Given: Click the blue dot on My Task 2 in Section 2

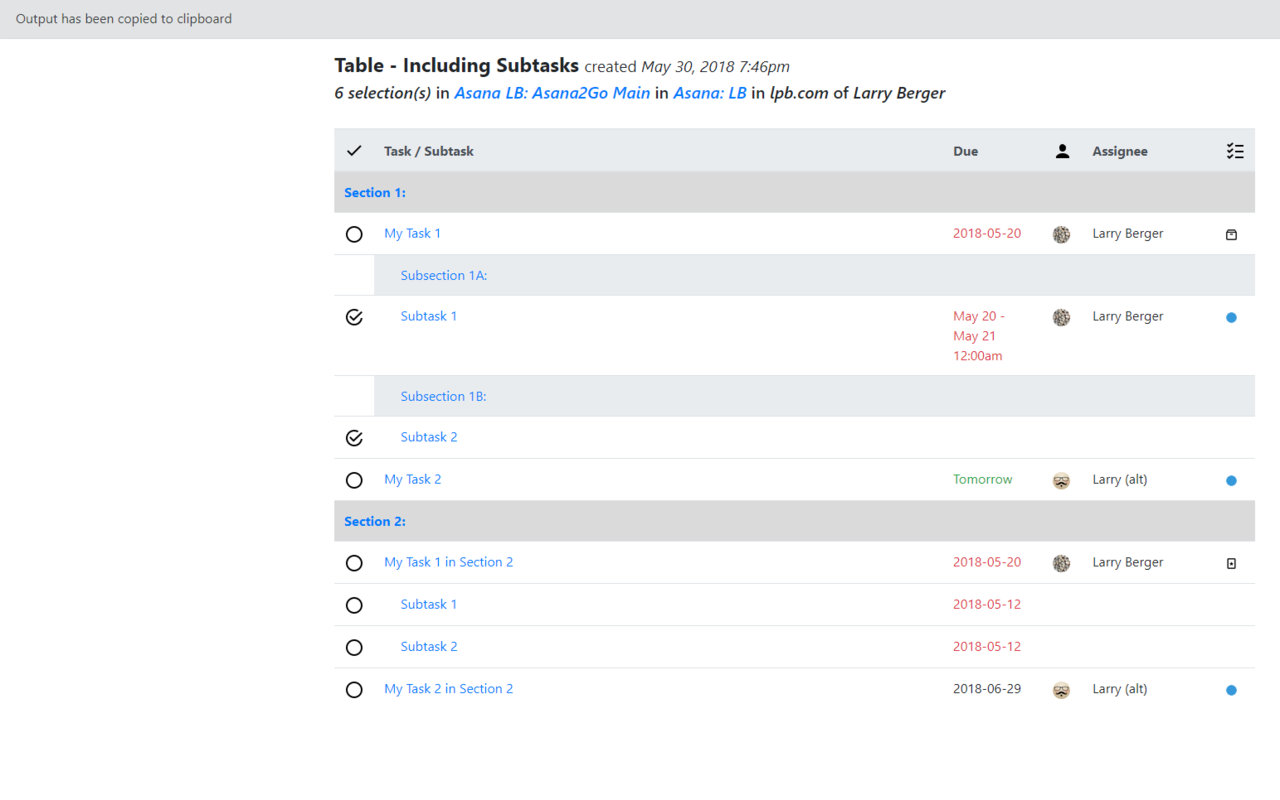Looking at the screenshot, I should click(1231, 690).
